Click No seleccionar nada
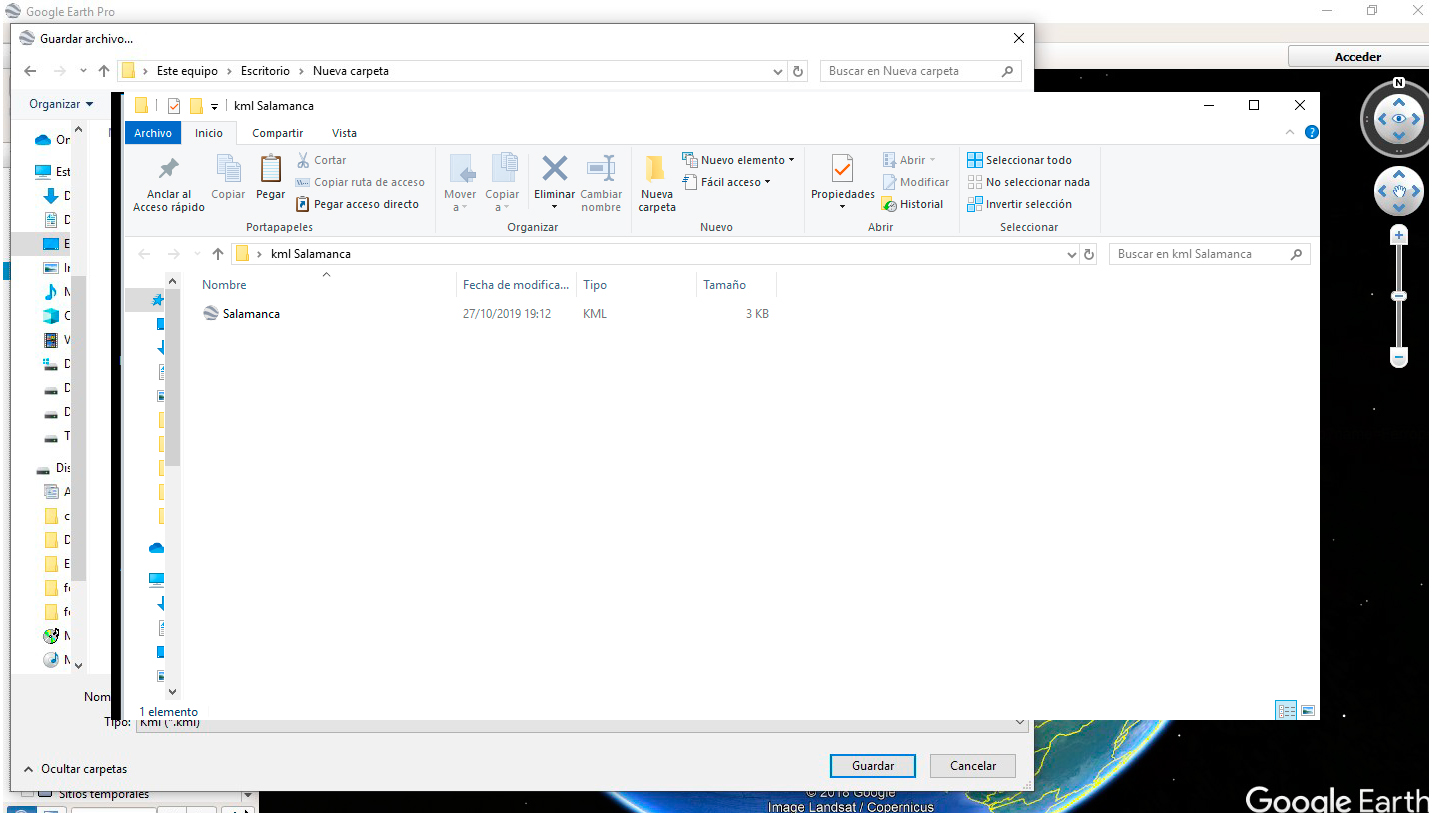Viewport: 1432px width, 813px height. [x=1028, y=182]
